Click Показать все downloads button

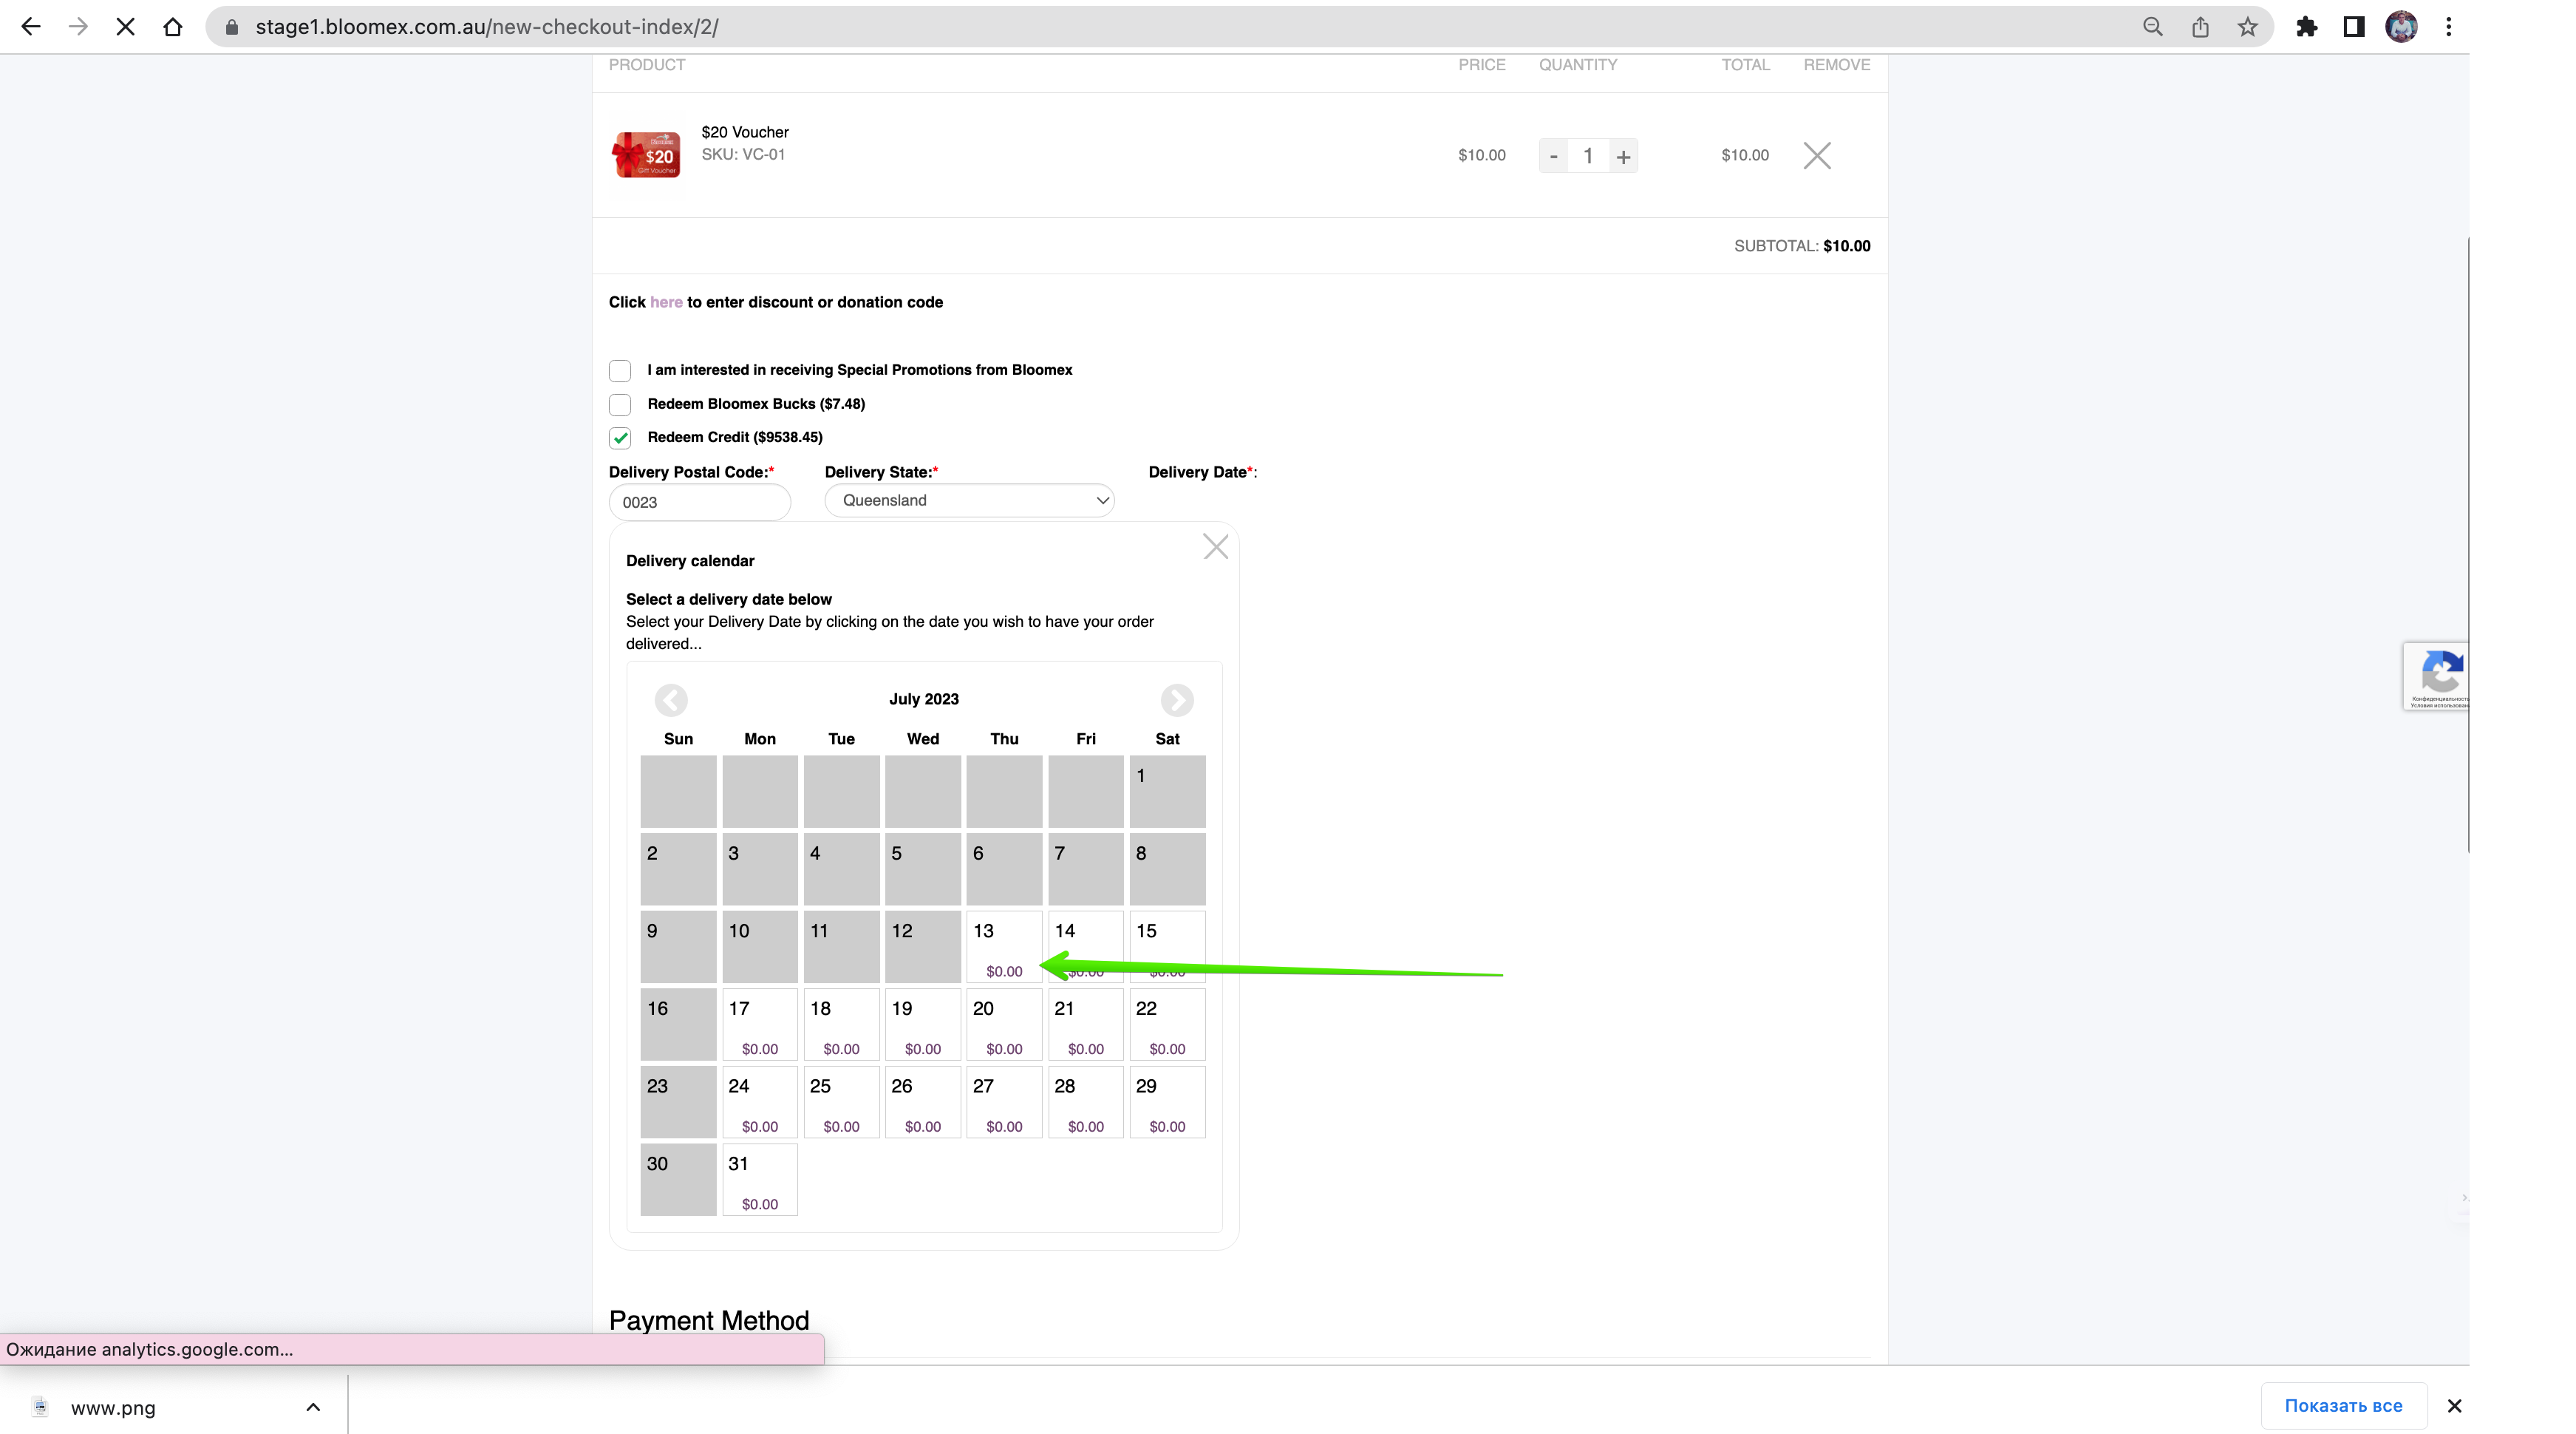pyautogui.click(x=2343, y=1406)
